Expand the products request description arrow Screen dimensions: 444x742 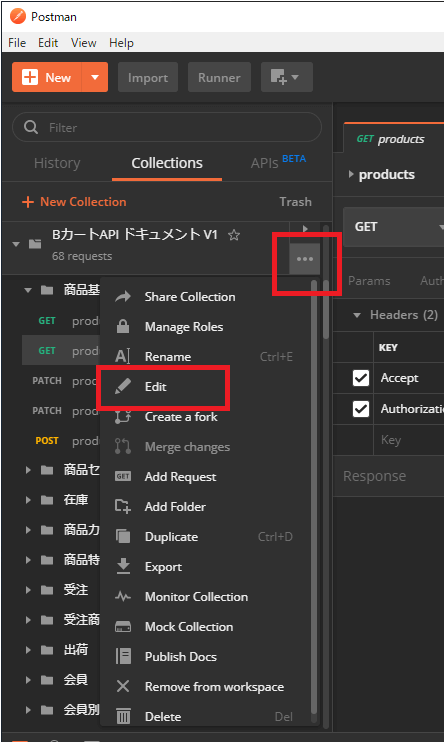coord(351,174)
